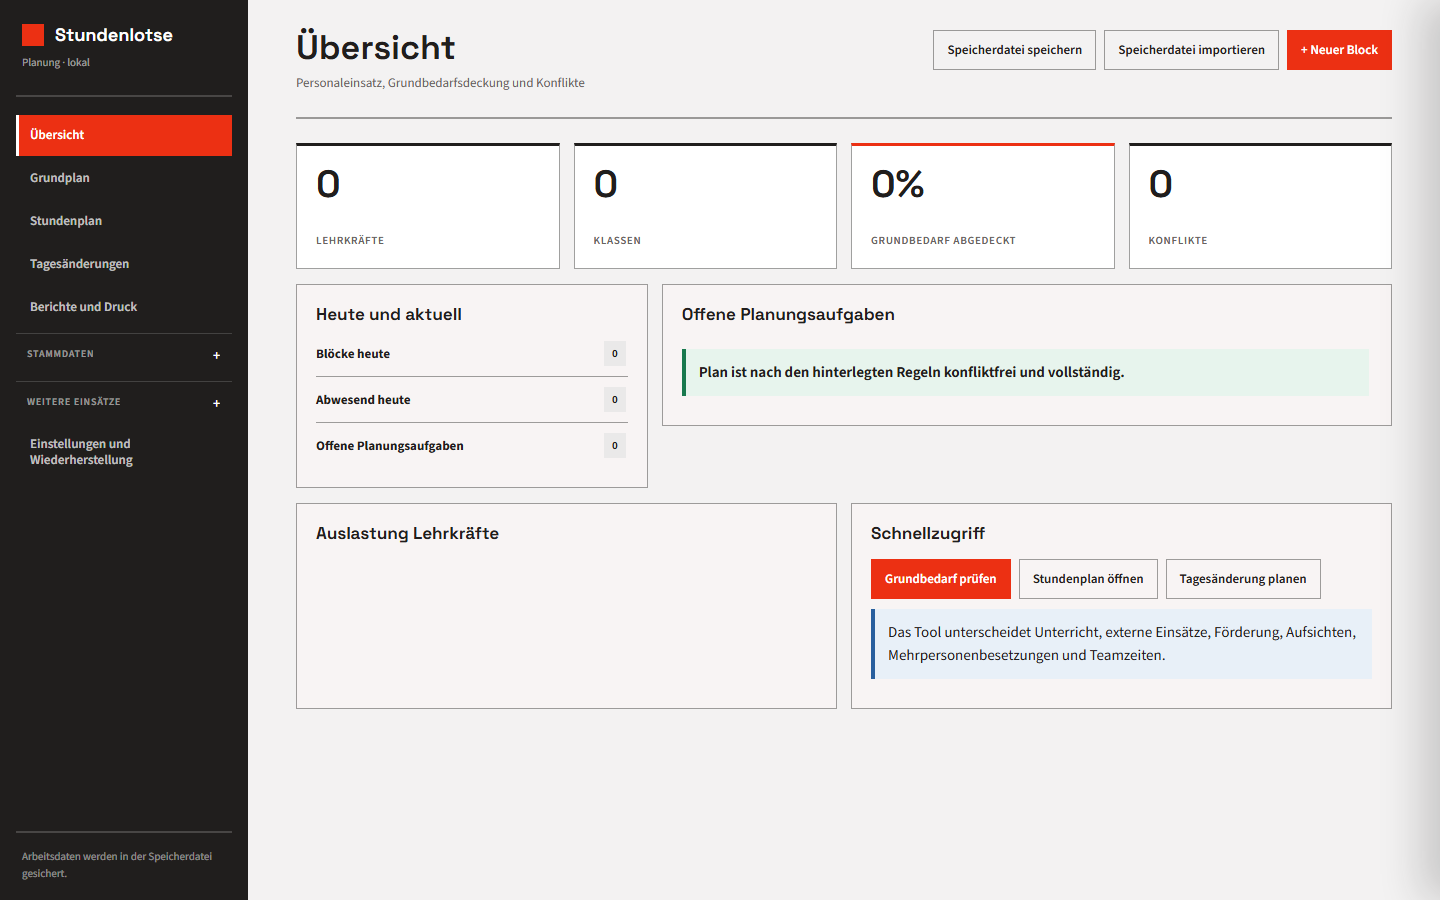This screenshot has width=1440, height=900.
Task: Expand the Stammdaten section plus icon
Action: pos(216,355)
